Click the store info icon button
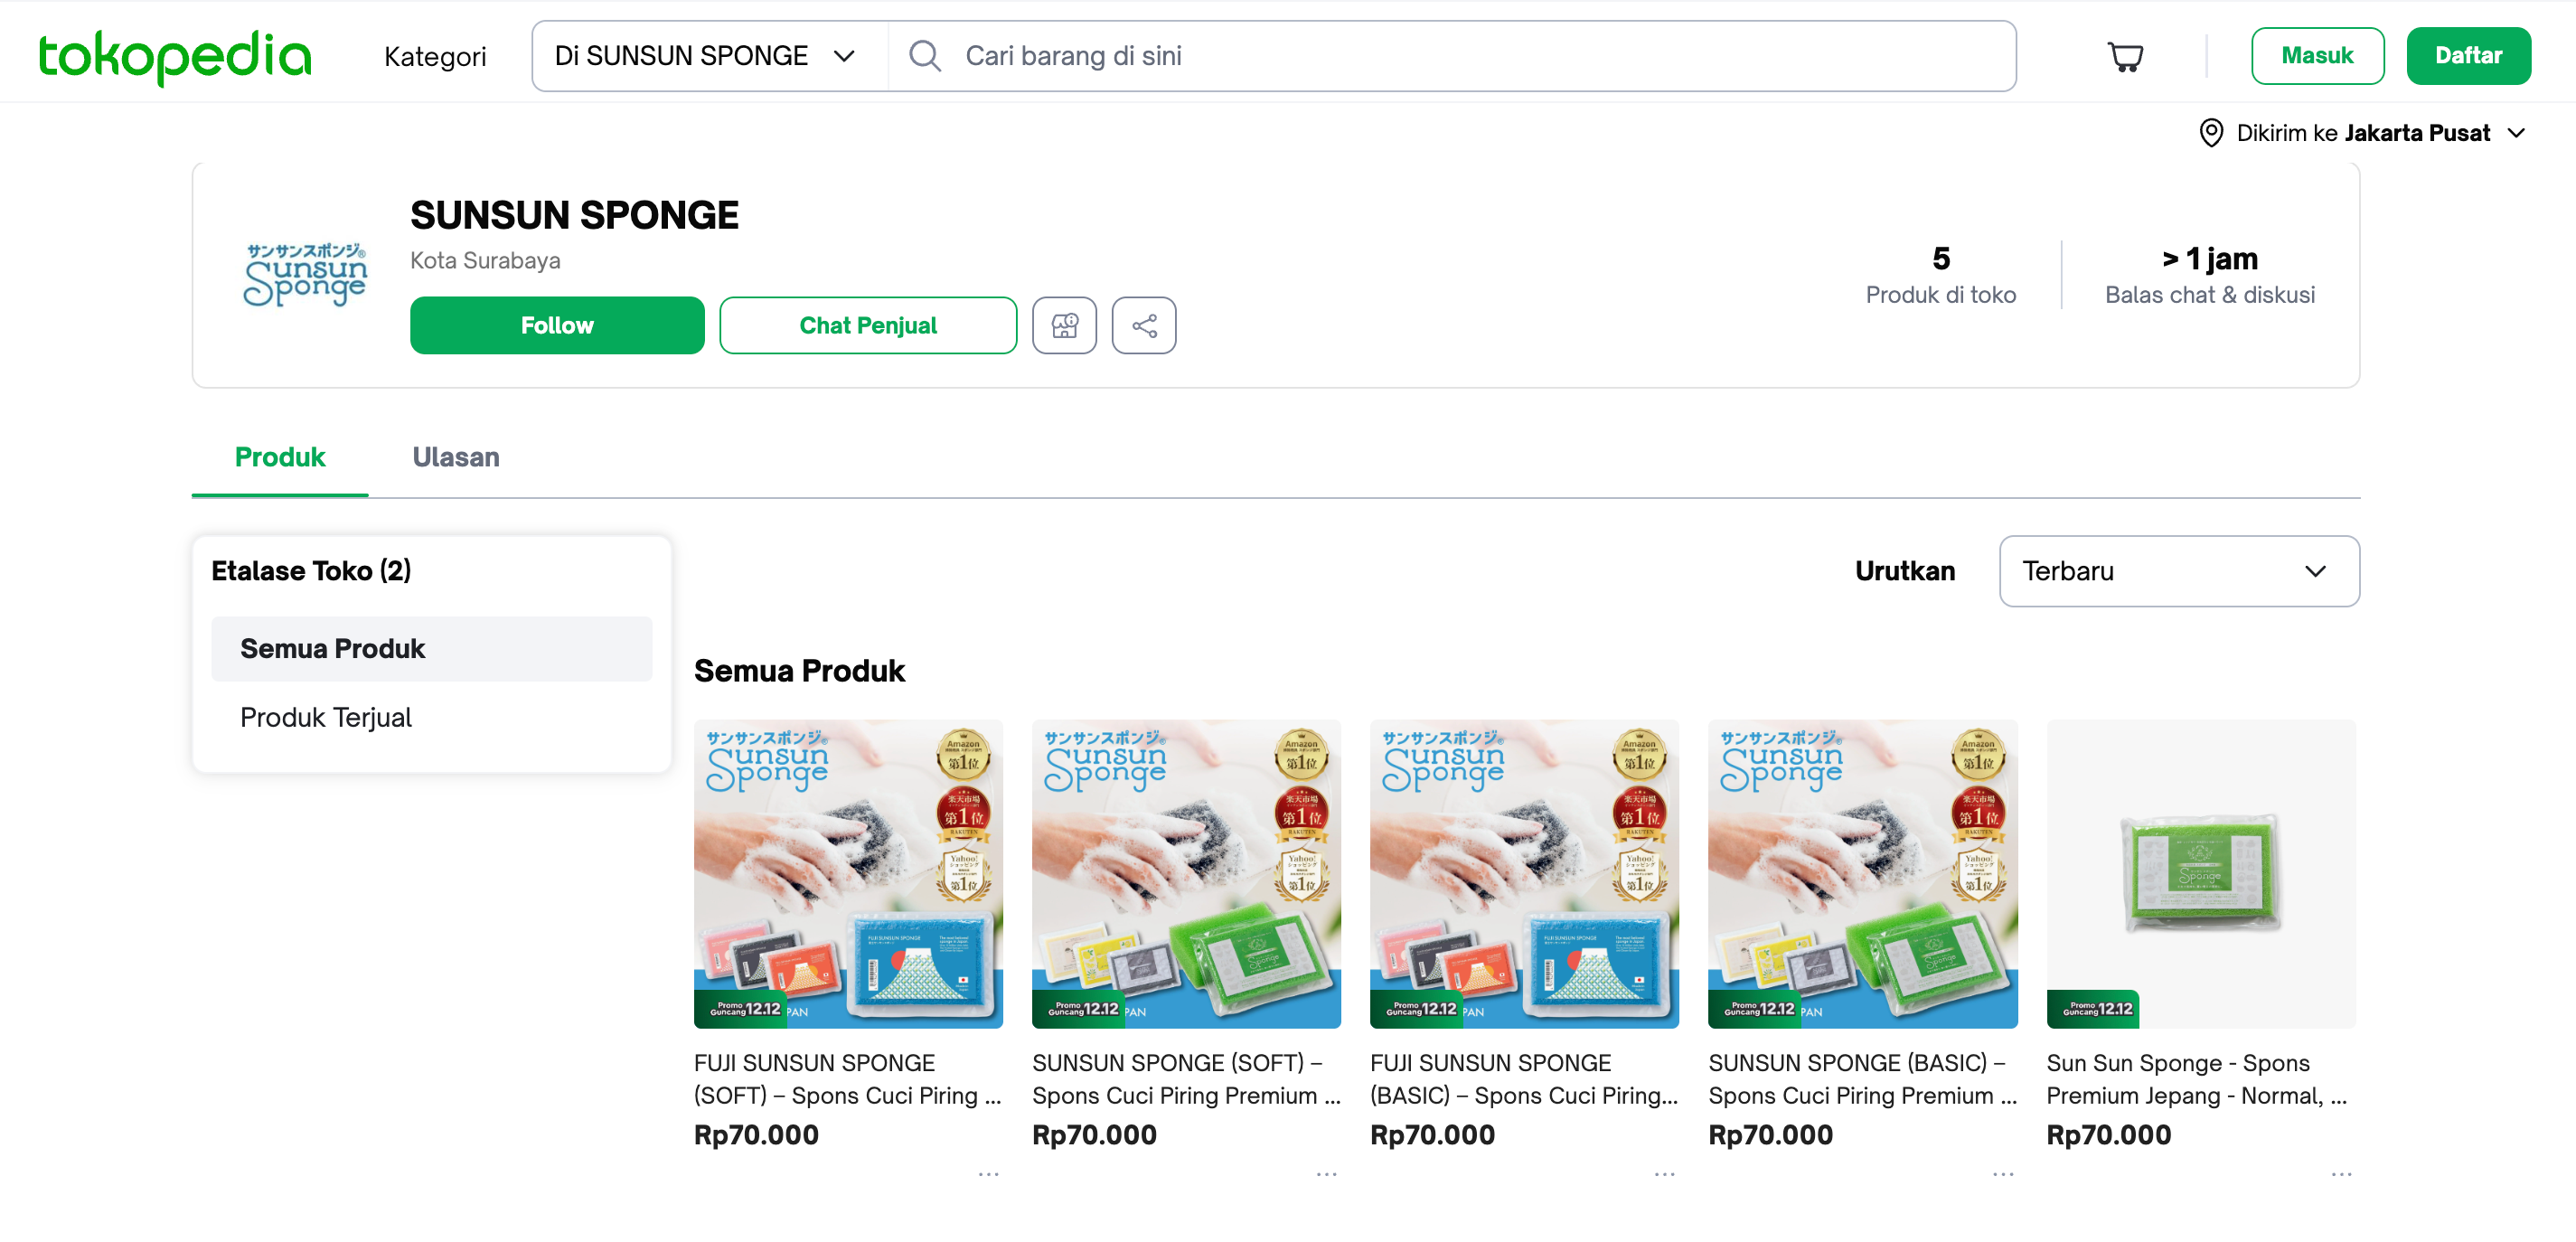 tap(1064, 325)
